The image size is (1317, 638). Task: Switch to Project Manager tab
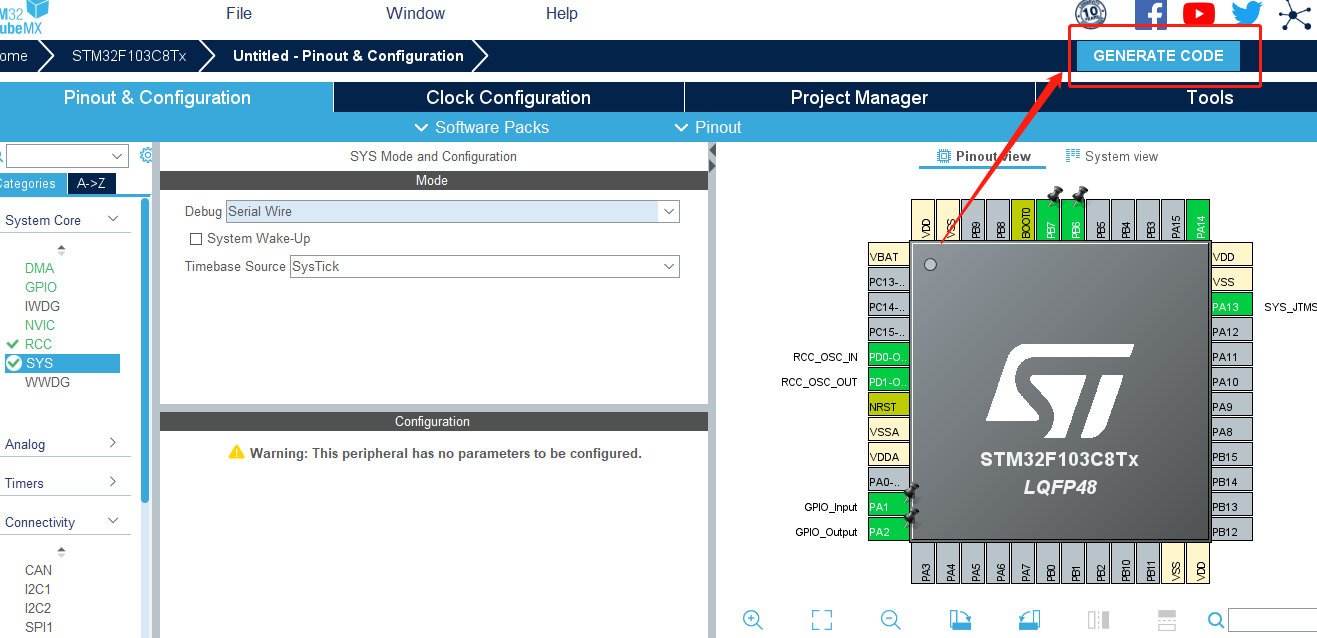[x=860, y=97]
